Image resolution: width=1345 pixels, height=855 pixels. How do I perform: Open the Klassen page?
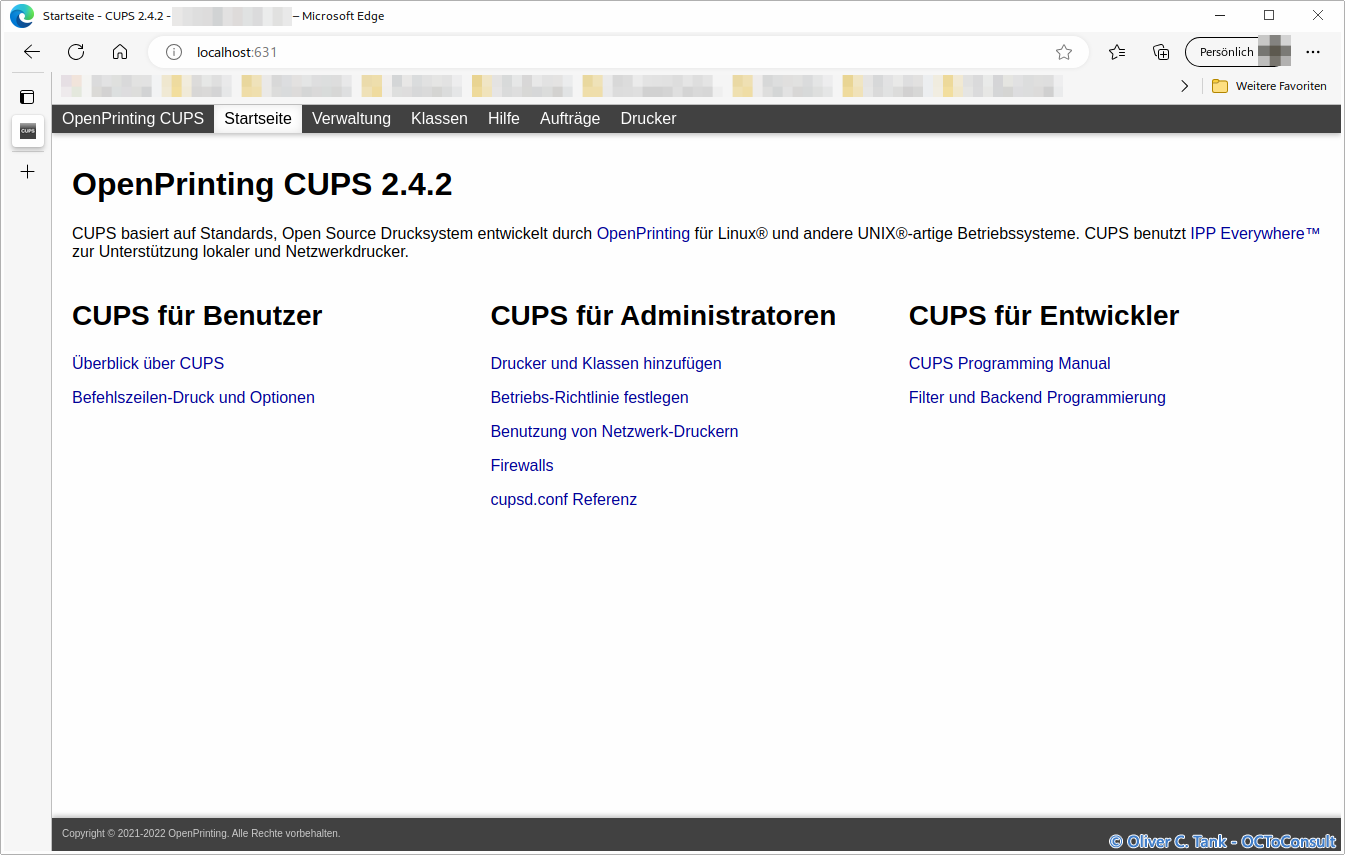(439, 119)
